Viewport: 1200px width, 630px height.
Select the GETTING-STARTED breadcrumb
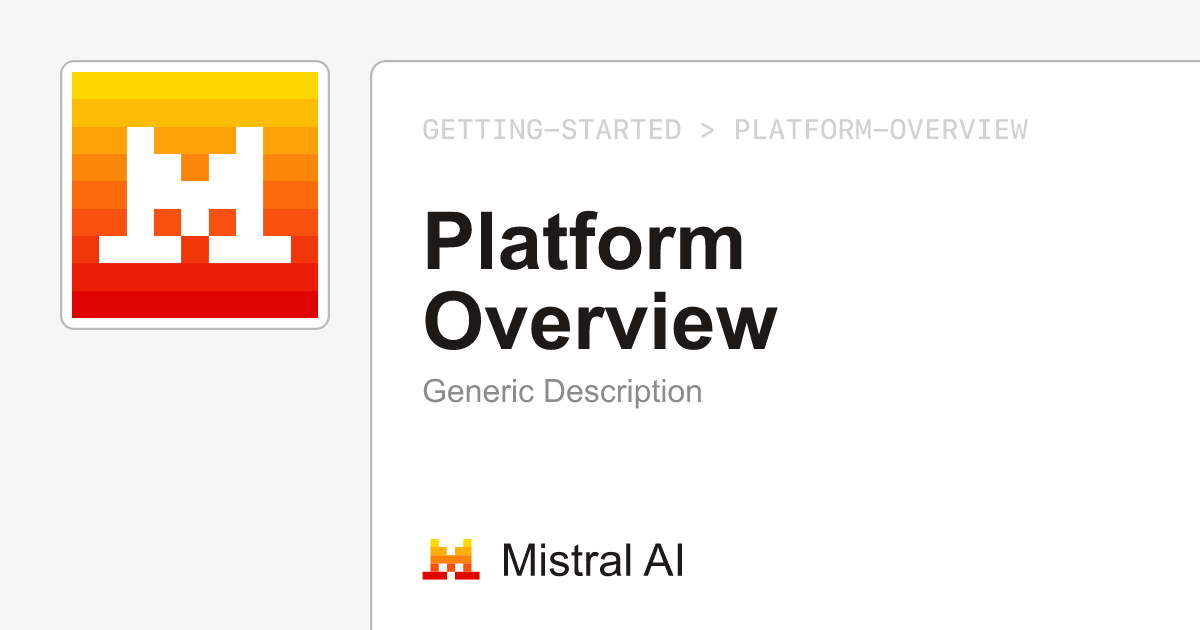(x=552, y=129)
